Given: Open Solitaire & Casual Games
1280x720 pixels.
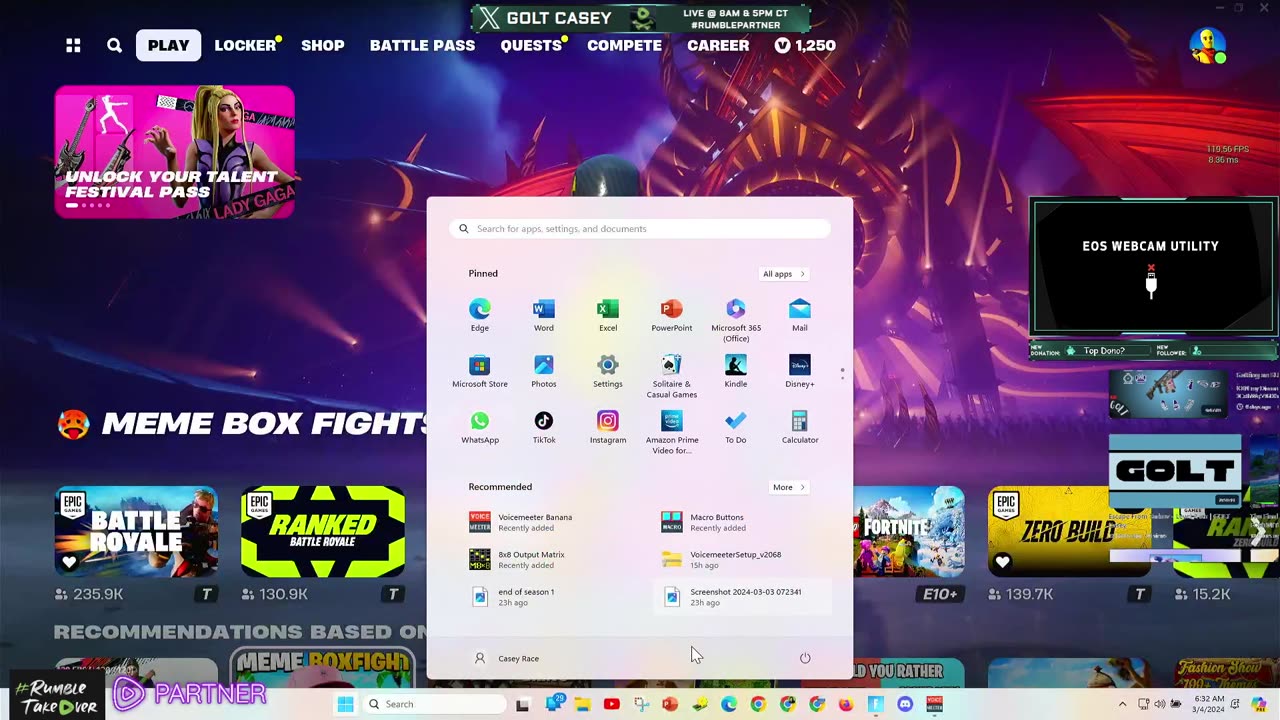Looking at the screenshot, I should click(x=672, y=376).
